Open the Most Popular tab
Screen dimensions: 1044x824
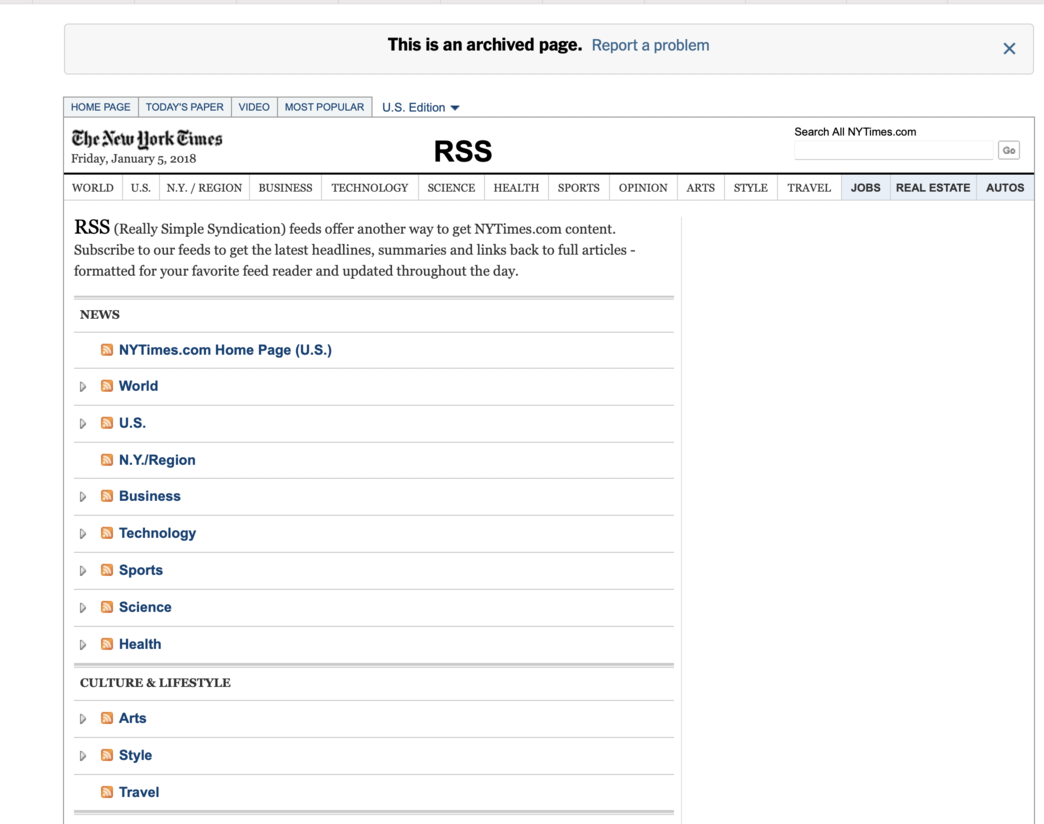pos(324,107)
